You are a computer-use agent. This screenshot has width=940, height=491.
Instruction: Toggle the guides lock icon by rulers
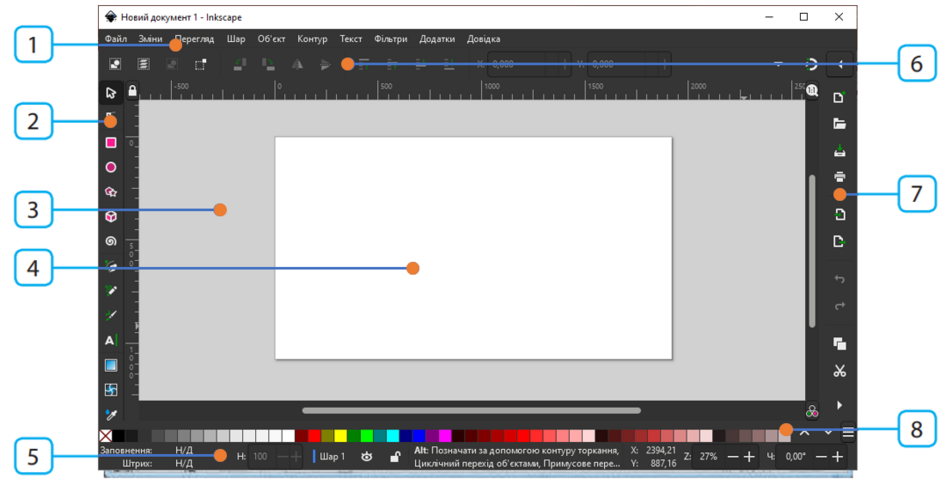[x=132, y=91]
